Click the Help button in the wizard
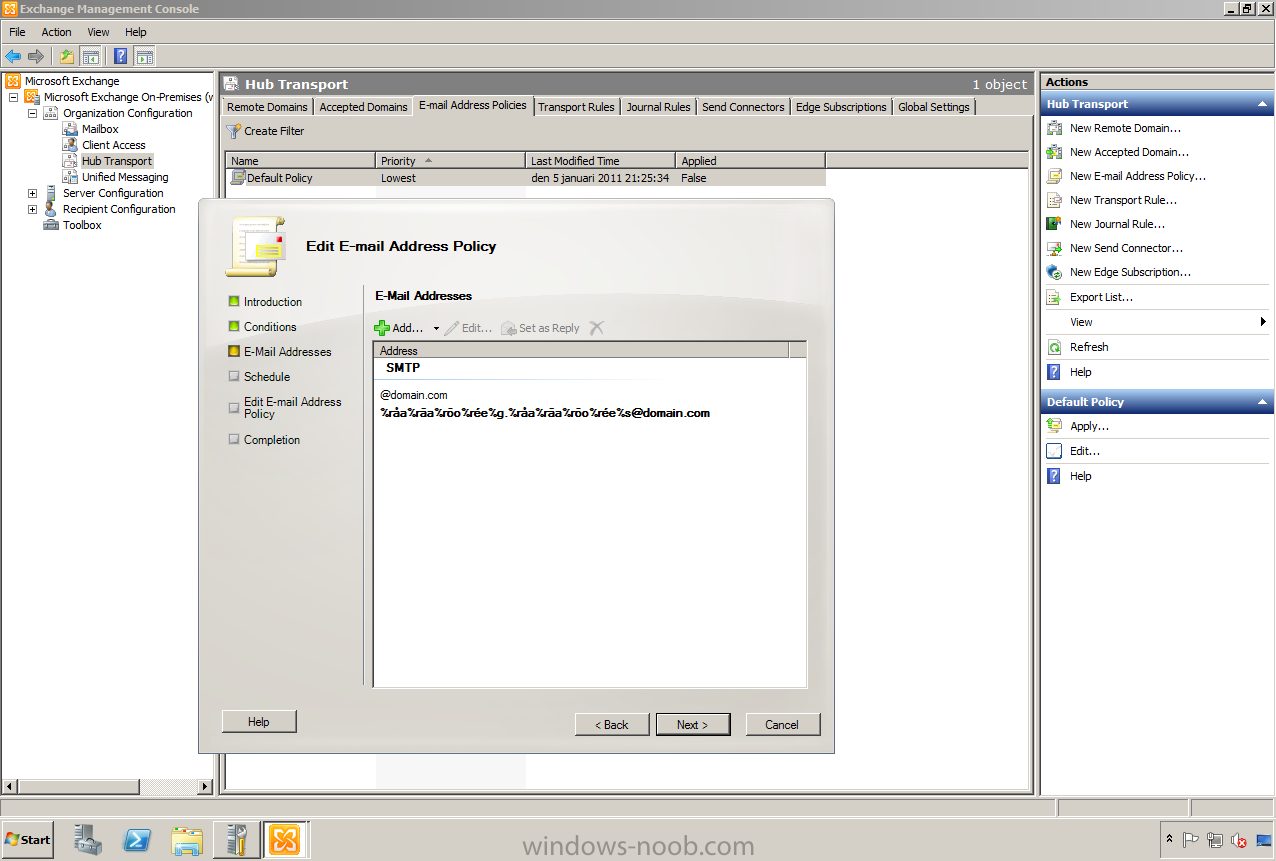1276x861 pixels. (x=259, y=721)
